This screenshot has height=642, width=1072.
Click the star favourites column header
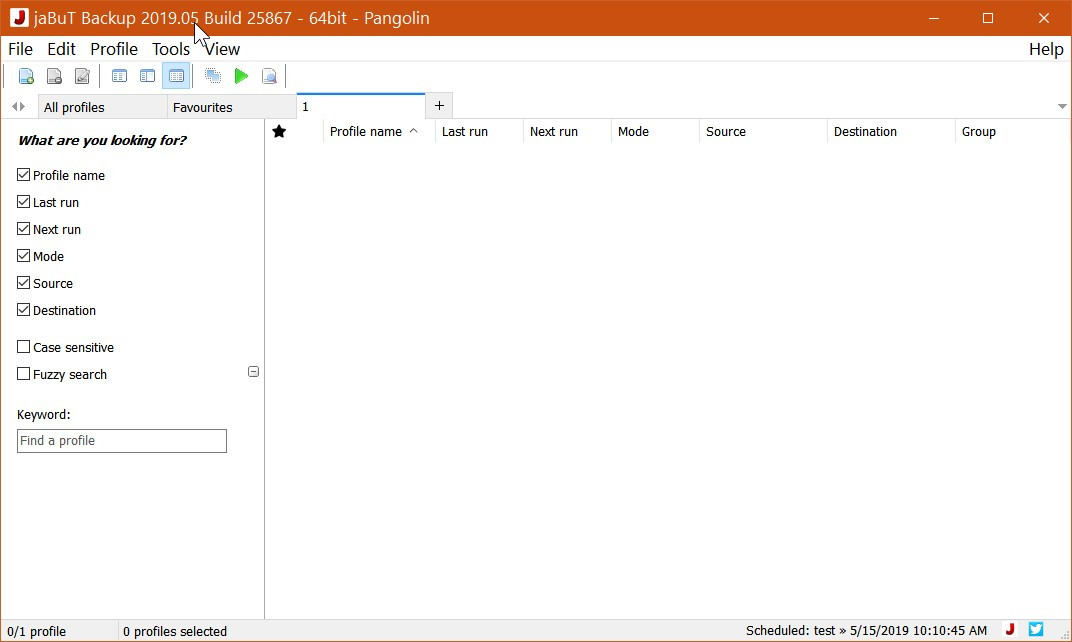tap(279, 131)
